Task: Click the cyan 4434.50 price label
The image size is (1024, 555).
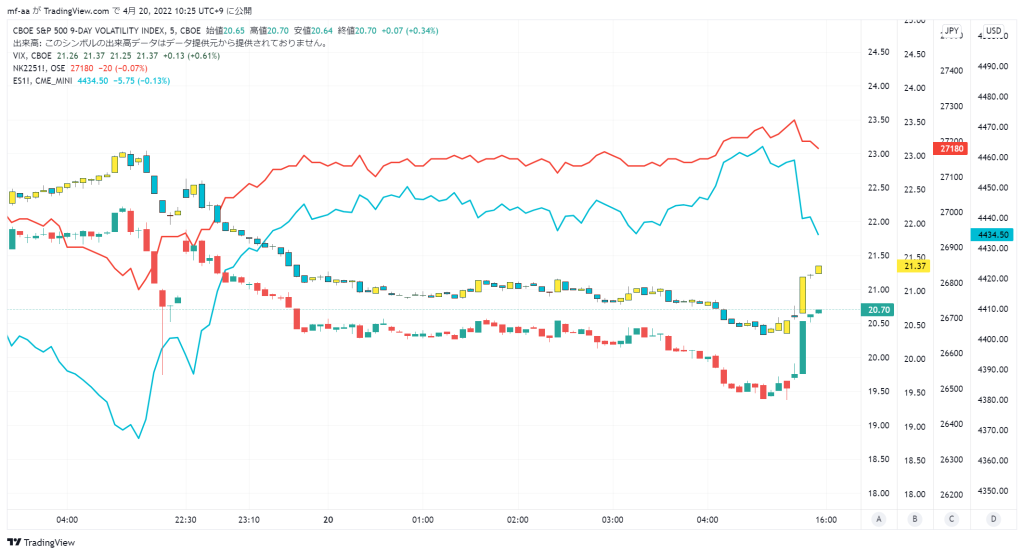Action: 992,234
